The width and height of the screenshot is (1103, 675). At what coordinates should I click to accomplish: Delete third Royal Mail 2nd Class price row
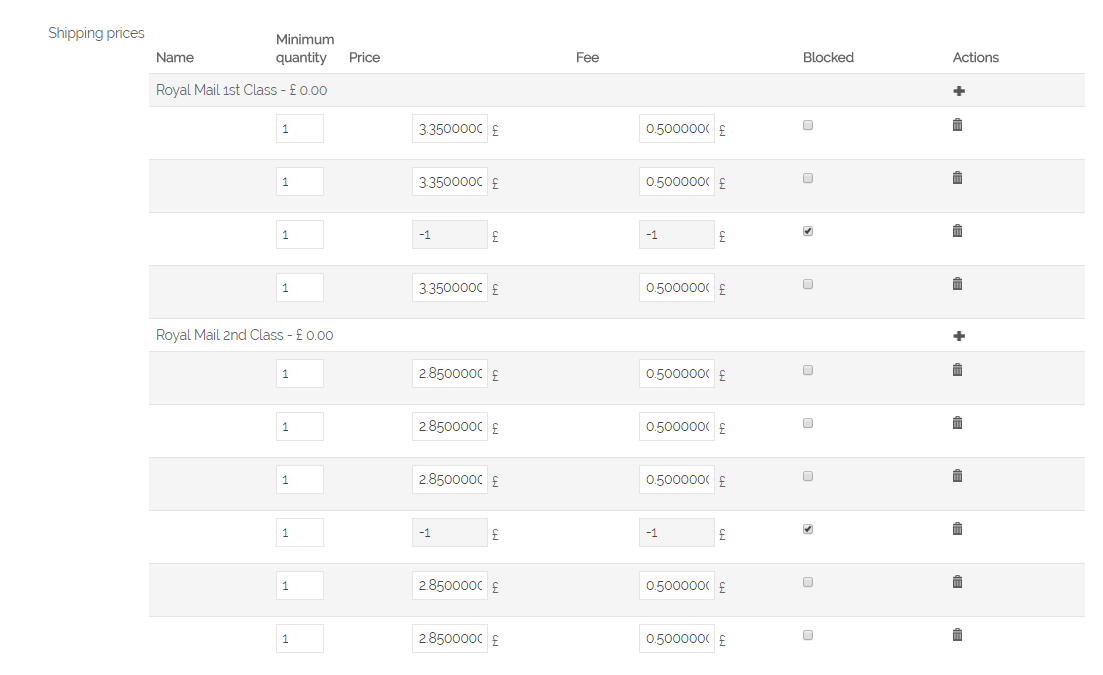pos(957,476)
